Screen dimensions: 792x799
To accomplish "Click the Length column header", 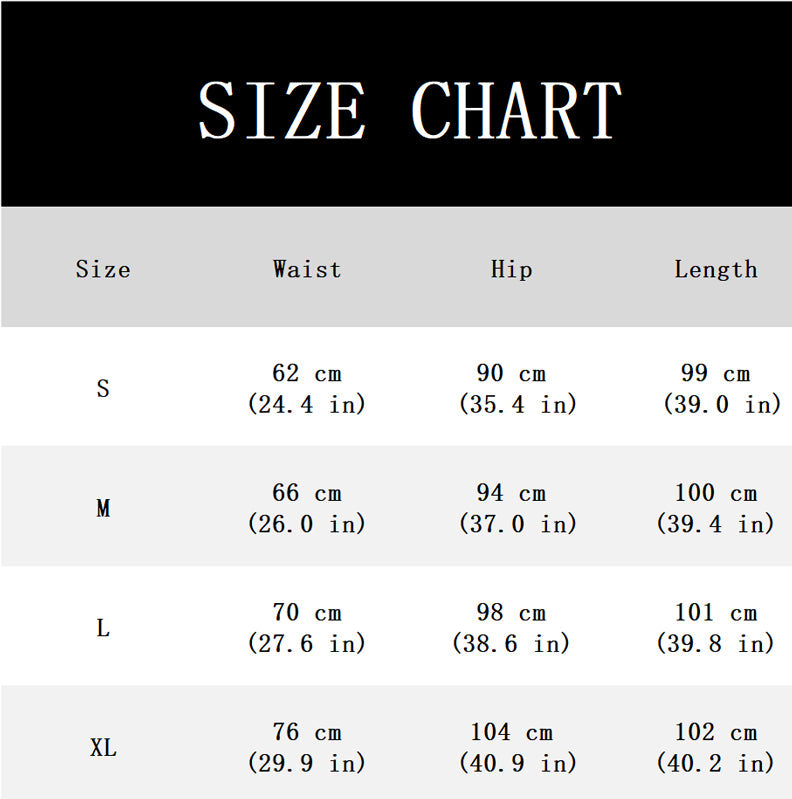I will 716,269.
